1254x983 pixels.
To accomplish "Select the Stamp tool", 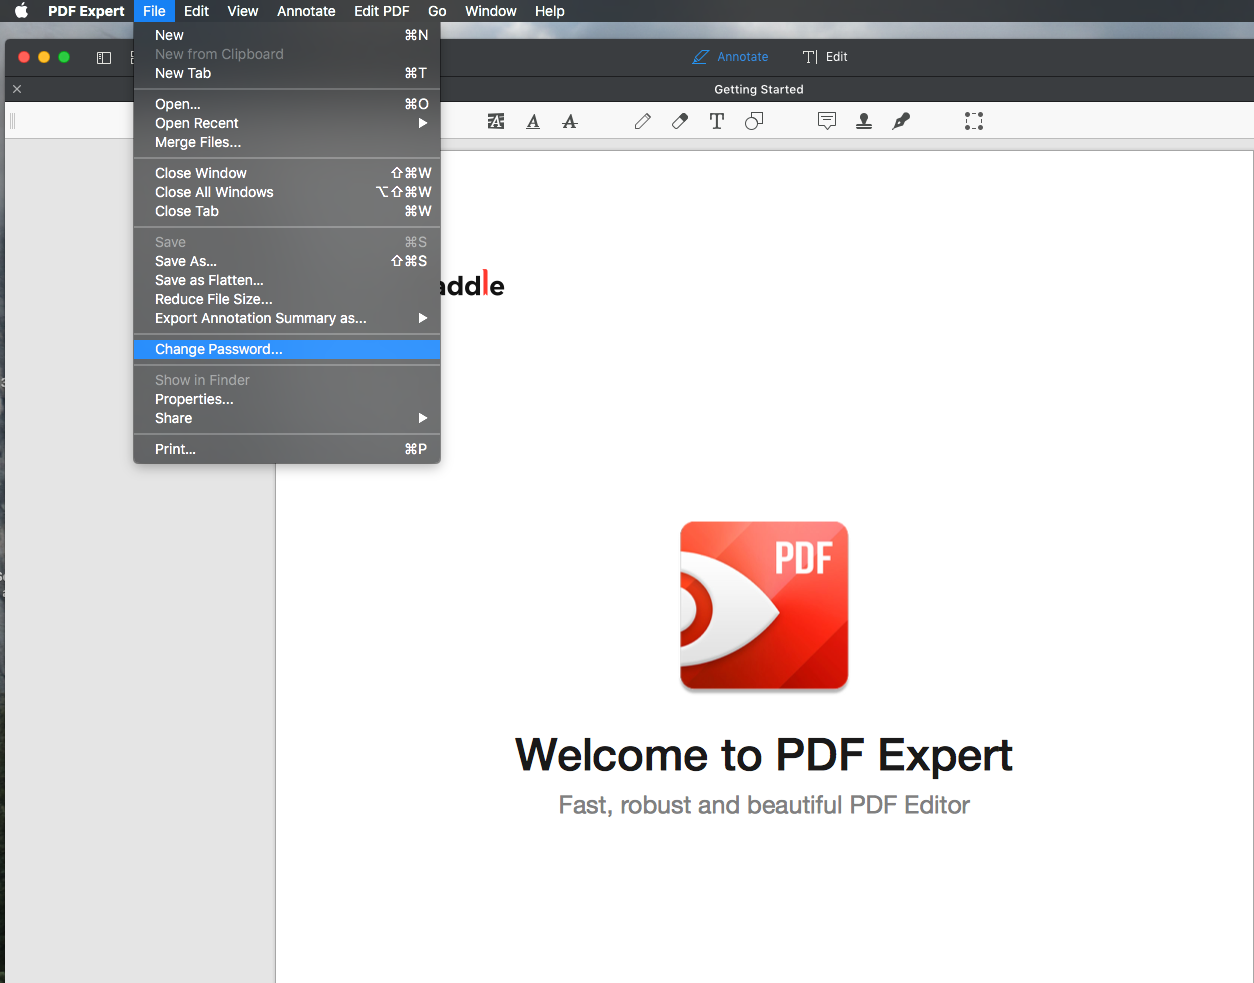I will (x=864, y=121).
